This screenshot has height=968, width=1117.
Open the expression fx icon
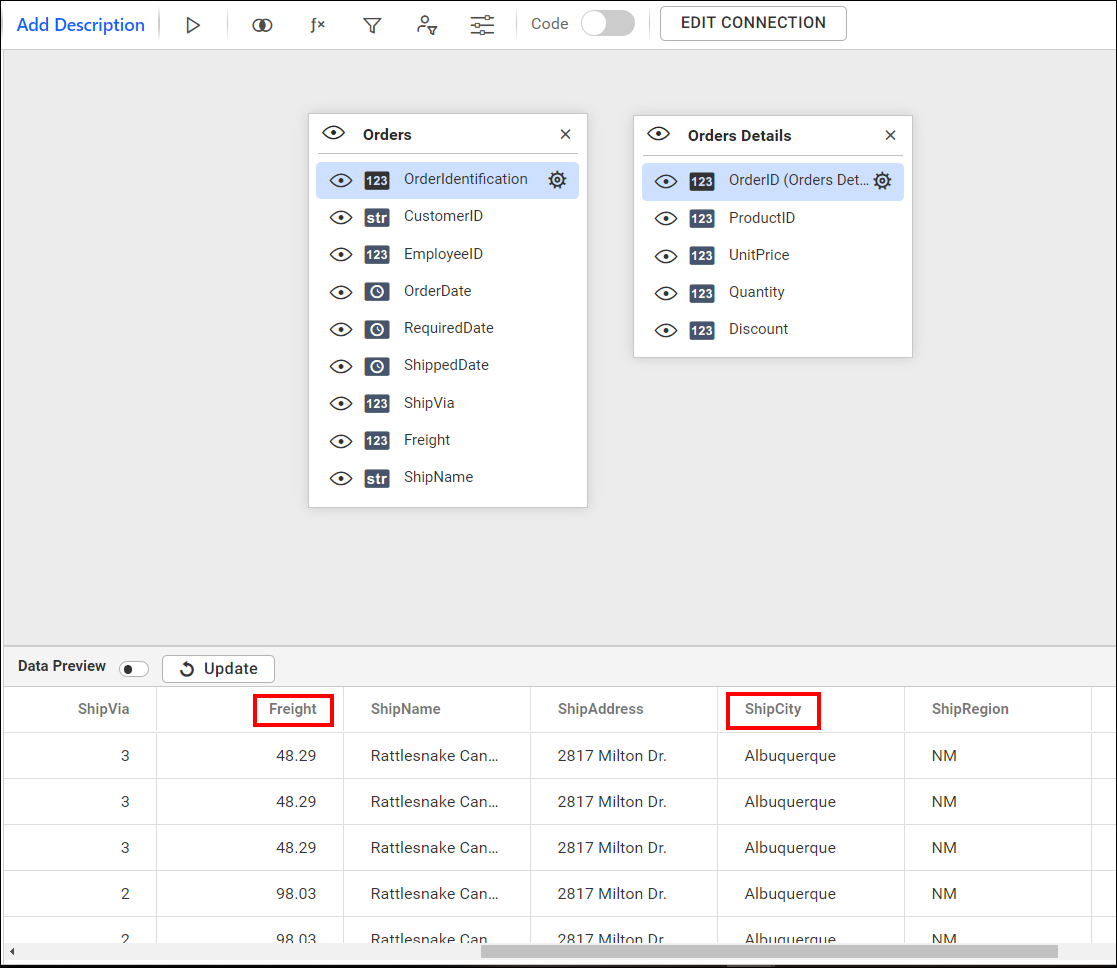[x=317, y=25]
